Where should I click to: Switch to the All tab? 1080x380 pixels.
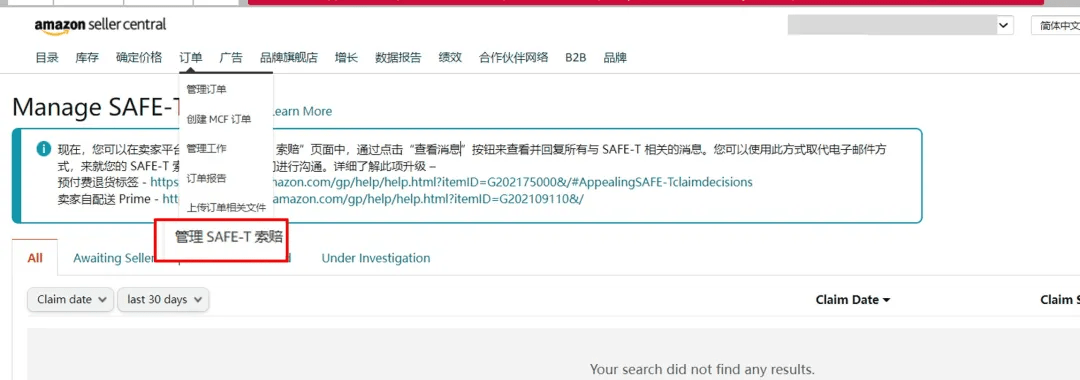(35, 258)
